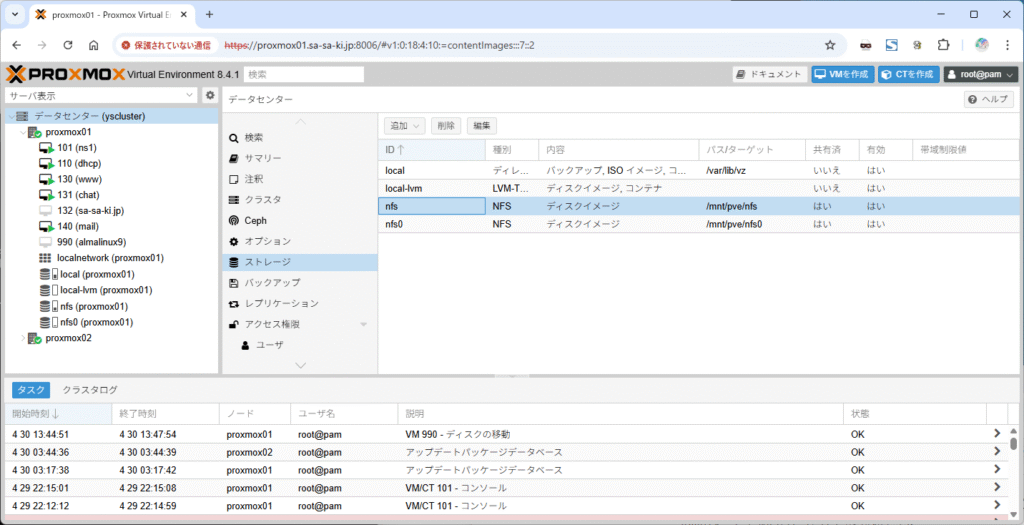1024x525 pixels.
Task: Click the VM 130 (www) monitor icon
Action: tap(46, 179)
